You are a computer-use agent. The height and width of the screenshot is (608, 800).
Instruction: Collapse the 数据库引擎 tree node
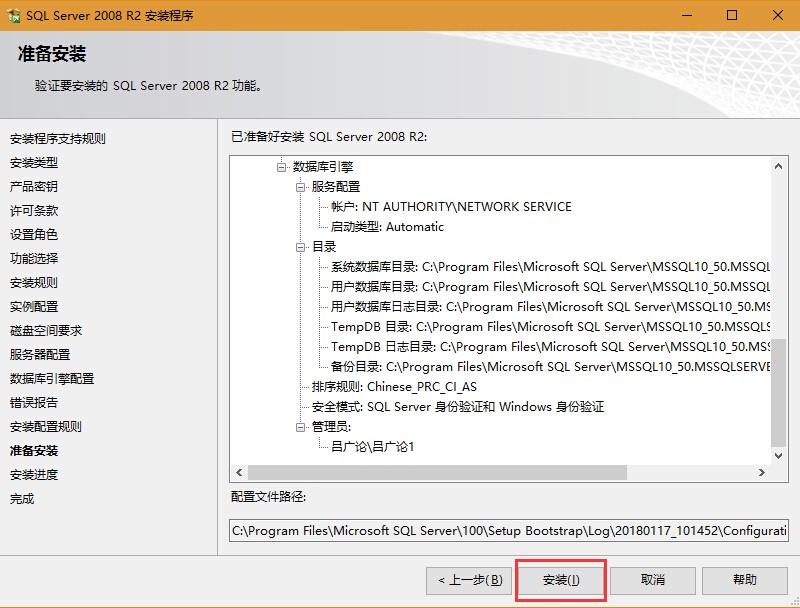[x=282, y=167]
